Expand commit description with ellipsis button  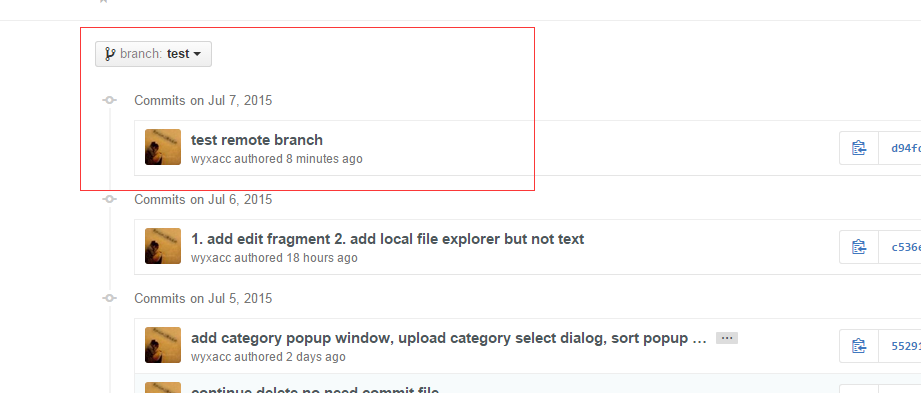pyautogui.click(x=727, y=338)
